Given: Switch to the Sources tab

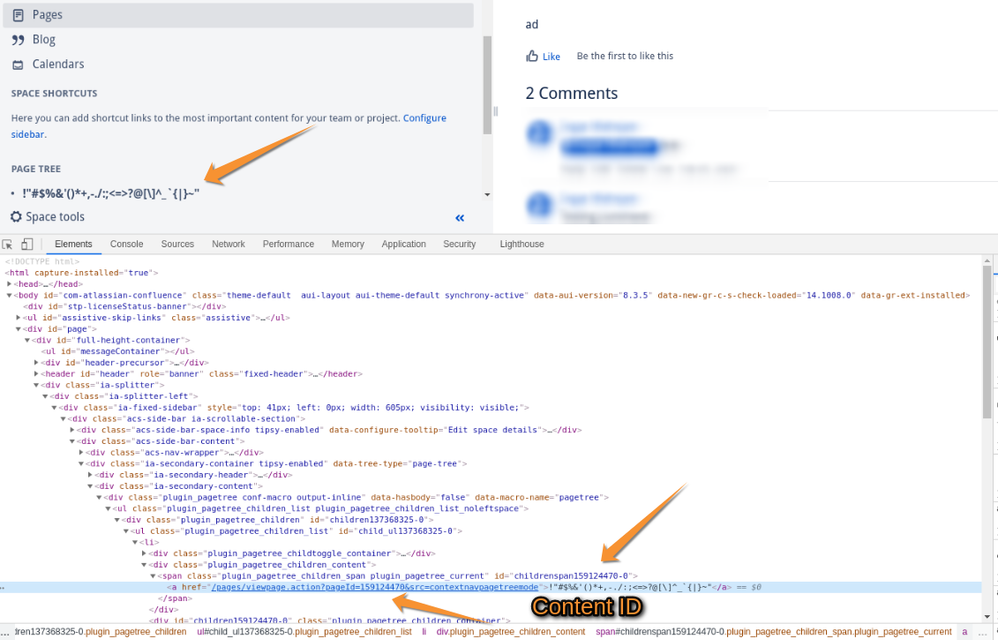Looking at the screenshot, I should pos(178,244).
